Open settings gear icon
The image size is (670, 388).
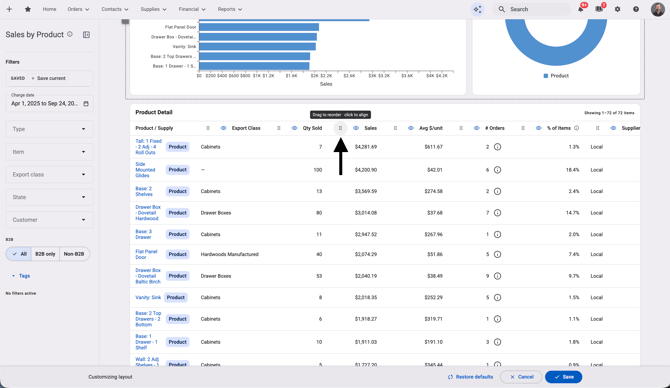point(617,9)
